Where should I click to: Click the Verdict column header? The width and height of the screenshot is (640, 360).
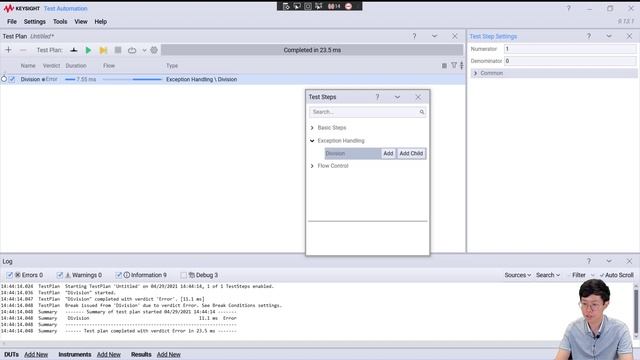[51, 65]
